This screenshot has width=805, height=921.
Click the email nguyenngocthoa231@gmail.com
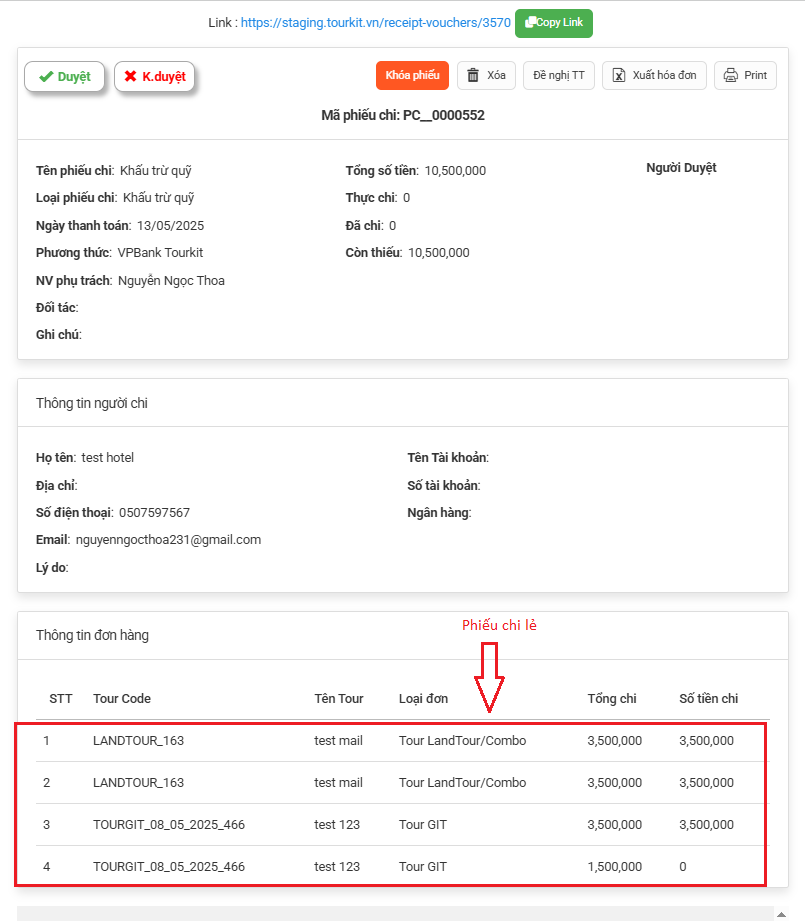click(169, 540)
